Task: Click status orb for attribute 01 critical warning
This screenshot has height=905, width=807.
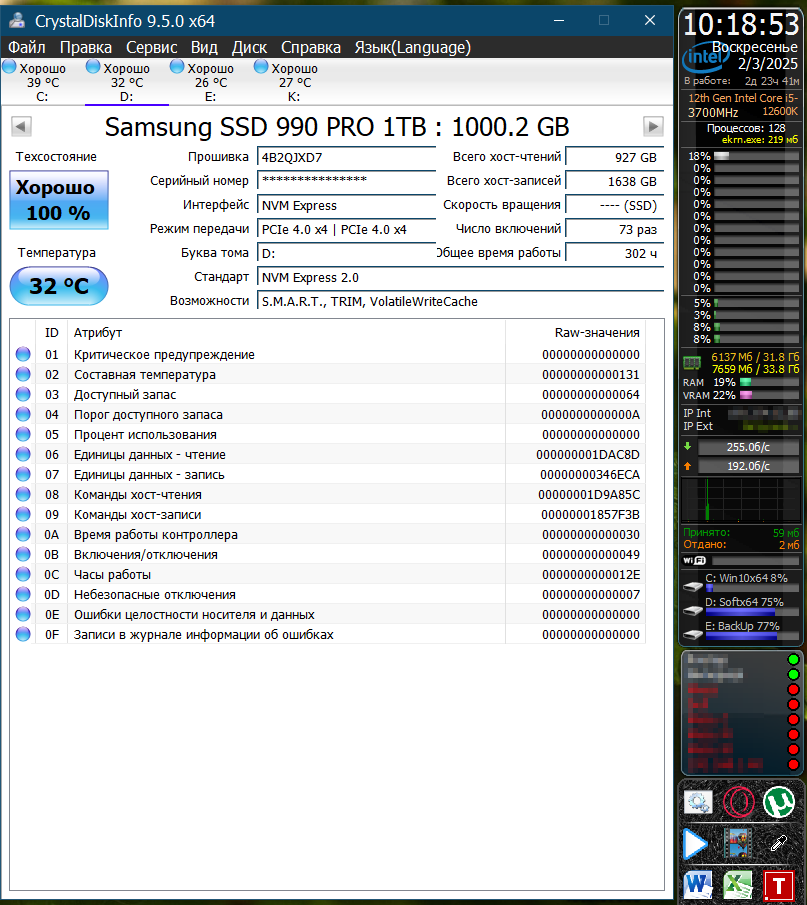Action: [23, 354]
